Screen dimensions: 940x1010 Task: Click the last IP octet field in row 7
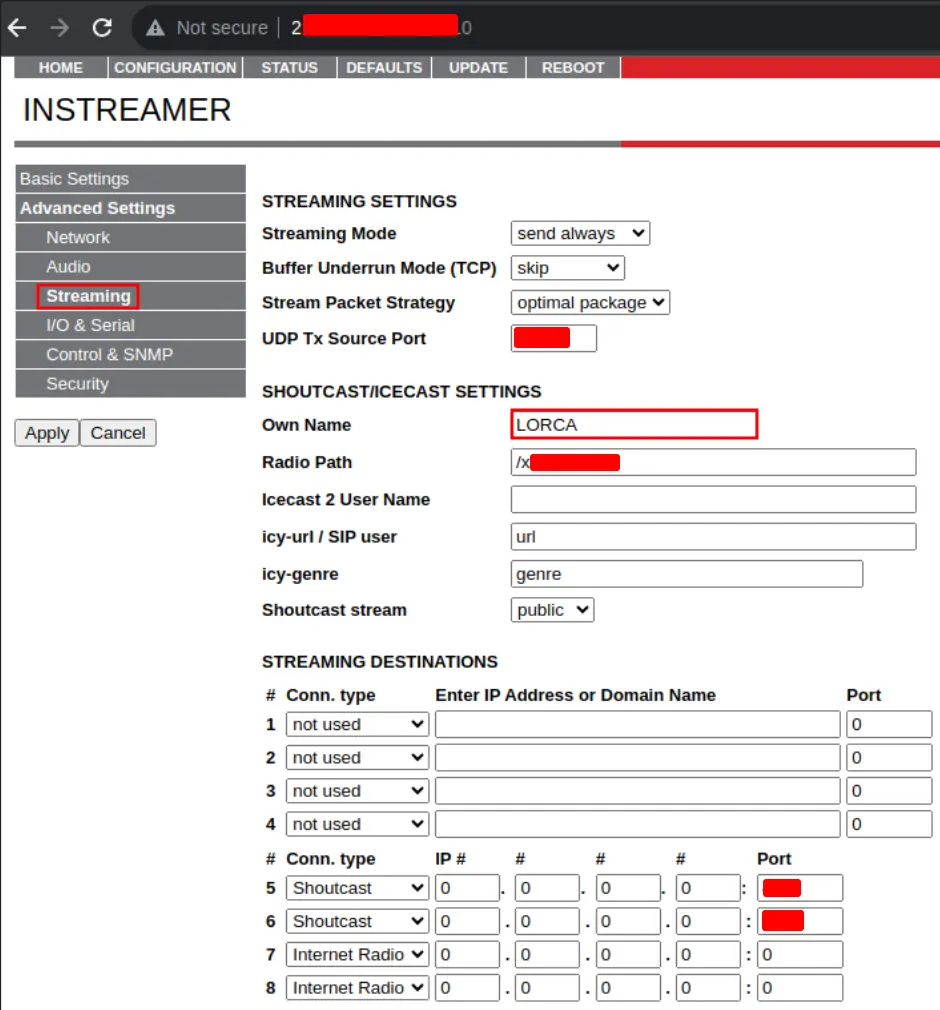[708, 955]
